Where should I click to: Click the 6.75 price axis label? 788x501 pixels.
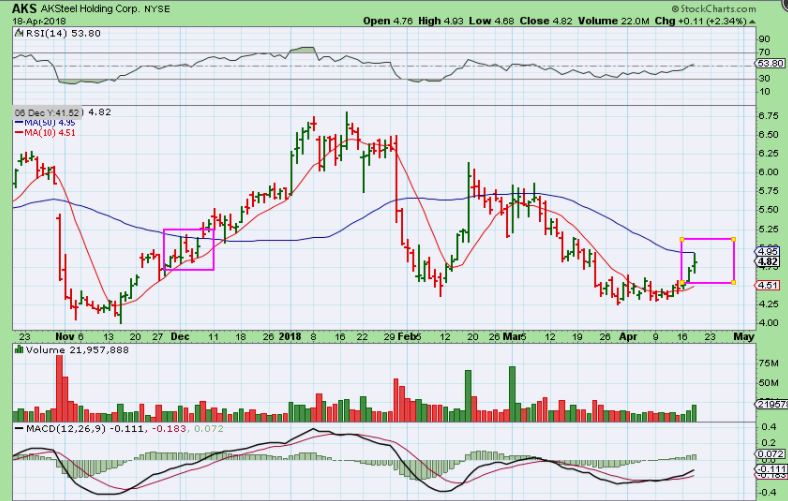click(769, 116)
